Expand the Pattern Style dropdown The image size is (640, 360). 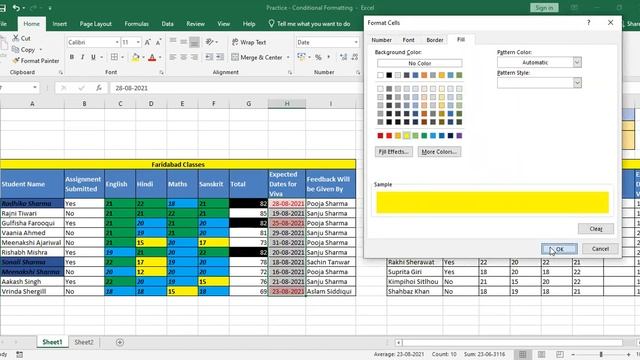pyautogui.click(x=577, y=83)
